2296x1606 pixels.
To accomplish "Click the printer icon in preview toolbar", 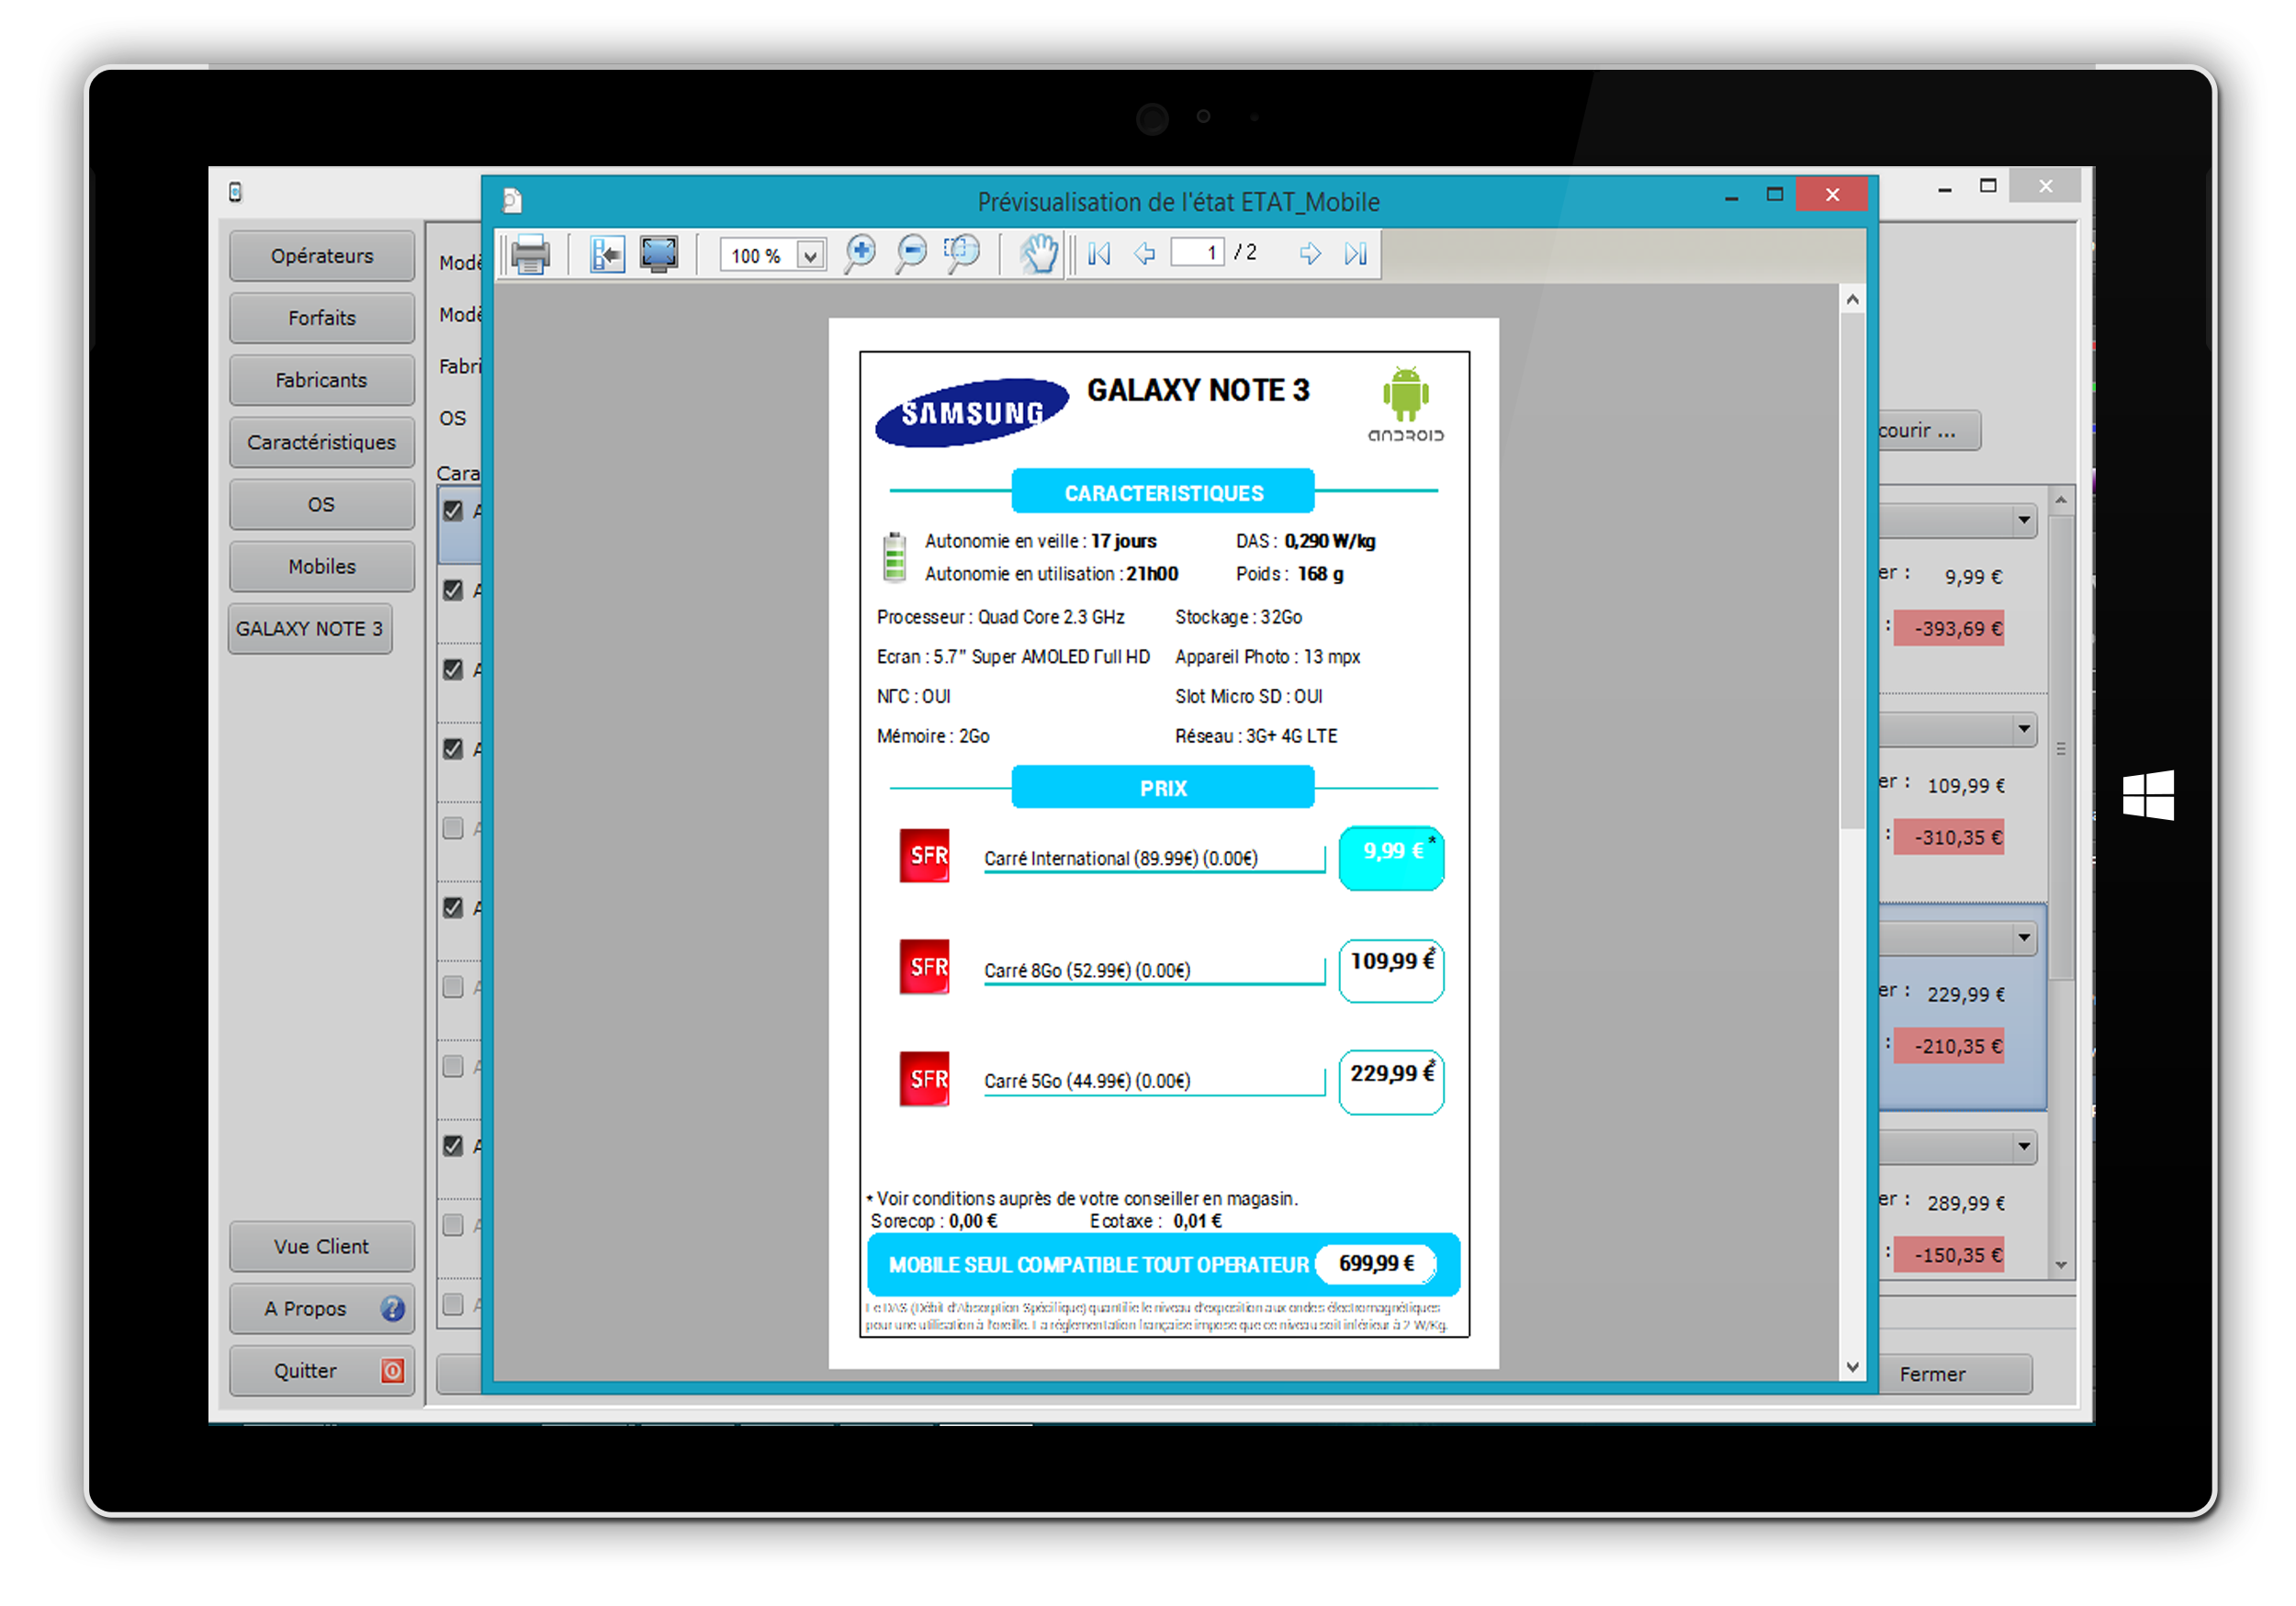I will pyautogui.click(x=530, y=254).
